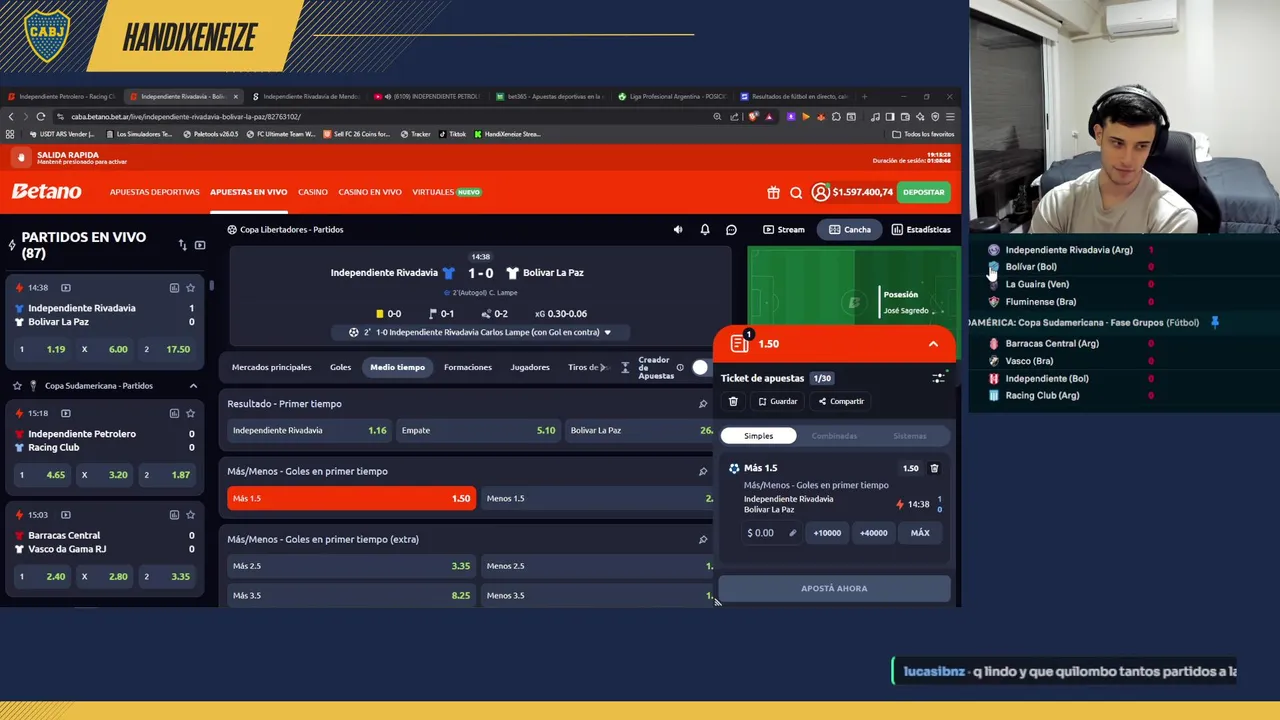
Task: Favorite the Independiente Rivadavia match with the star
Action: (x=190, y=288)
